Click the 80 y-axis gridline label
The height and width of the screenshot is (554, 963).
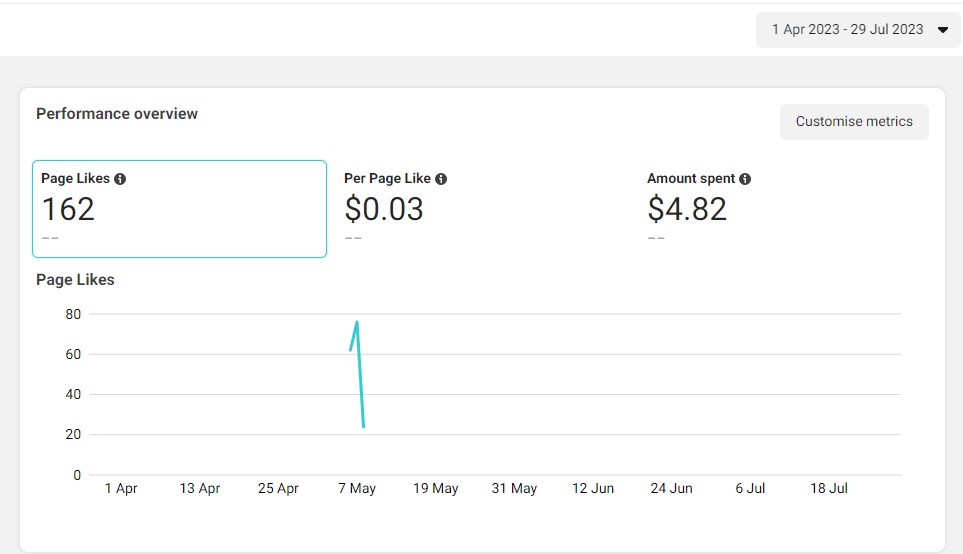[73, 314]
